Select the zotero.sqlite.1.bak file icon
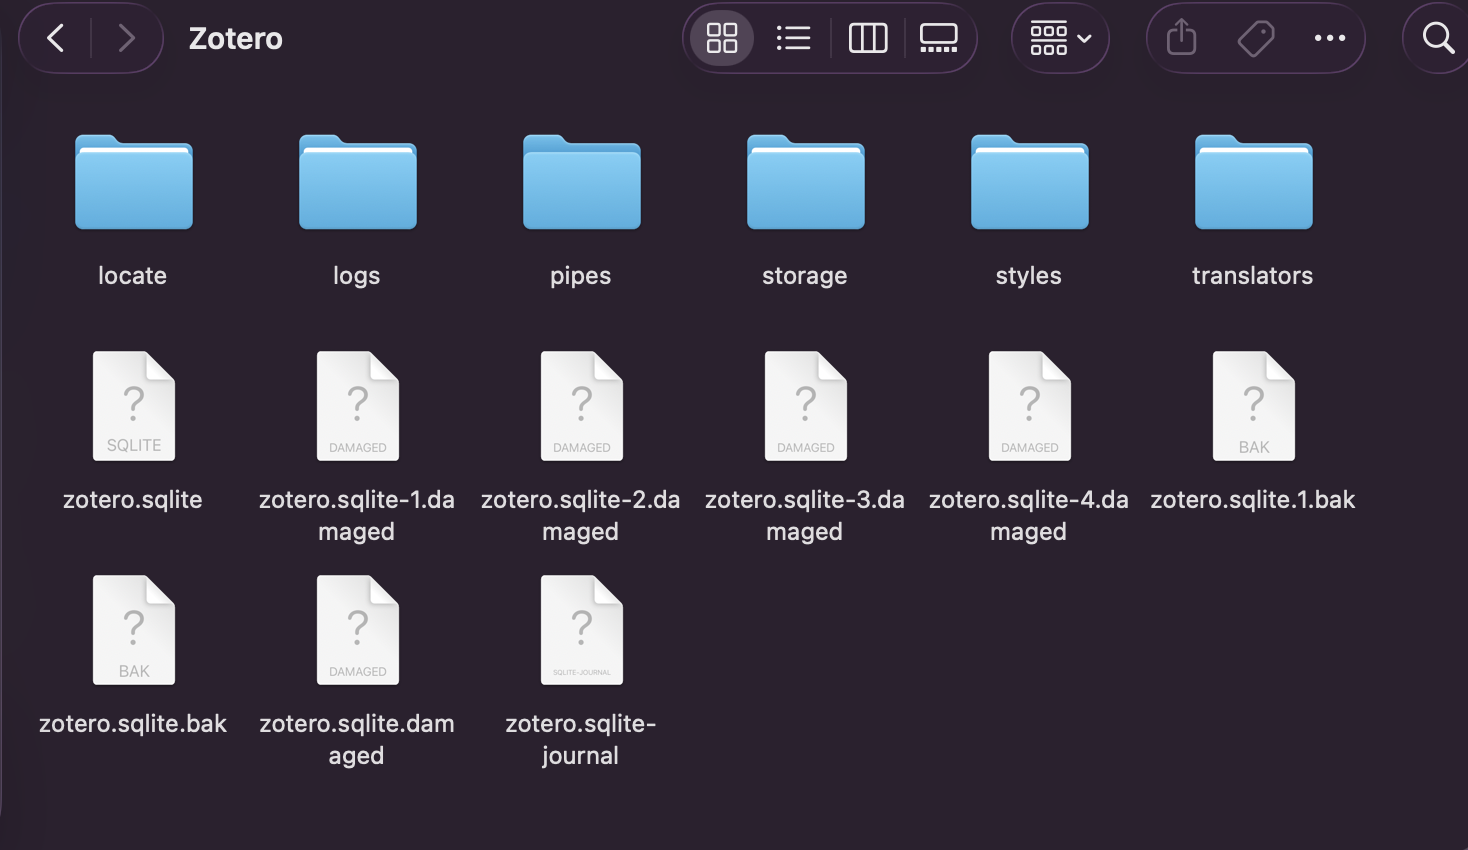 (x=1254, y=406)
